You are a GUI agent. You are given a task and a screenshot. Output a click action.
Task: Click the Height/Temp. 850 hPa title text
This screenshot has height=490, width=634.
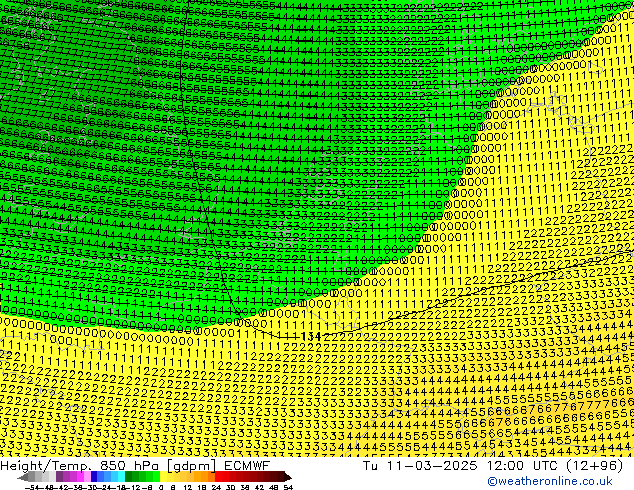pos(81,465)
